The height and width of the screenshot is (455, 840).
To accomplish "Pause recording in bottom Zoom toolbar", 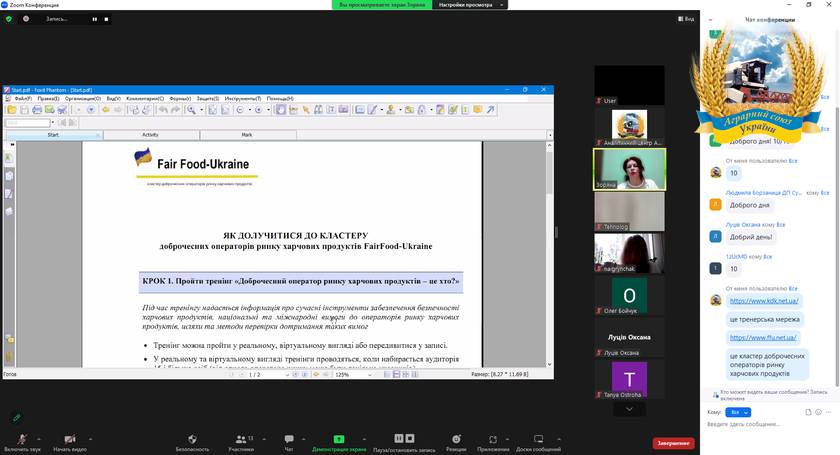I will pos(399,438).
